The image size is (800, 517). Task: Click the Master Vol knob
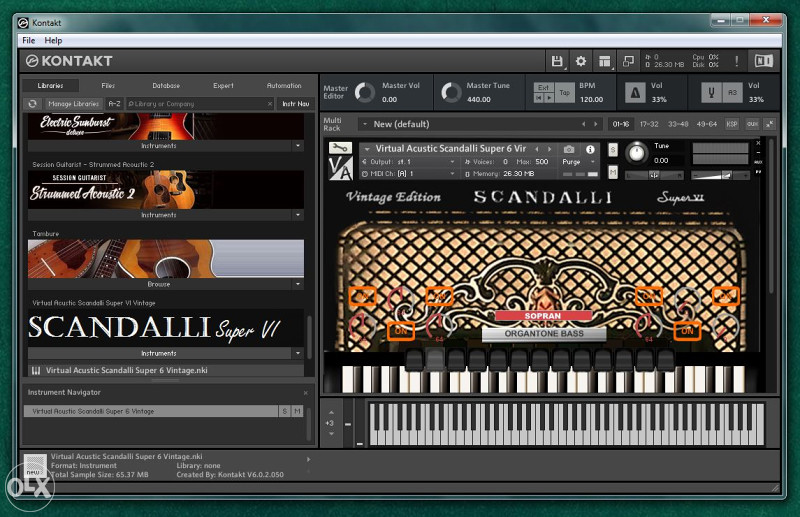365,92
